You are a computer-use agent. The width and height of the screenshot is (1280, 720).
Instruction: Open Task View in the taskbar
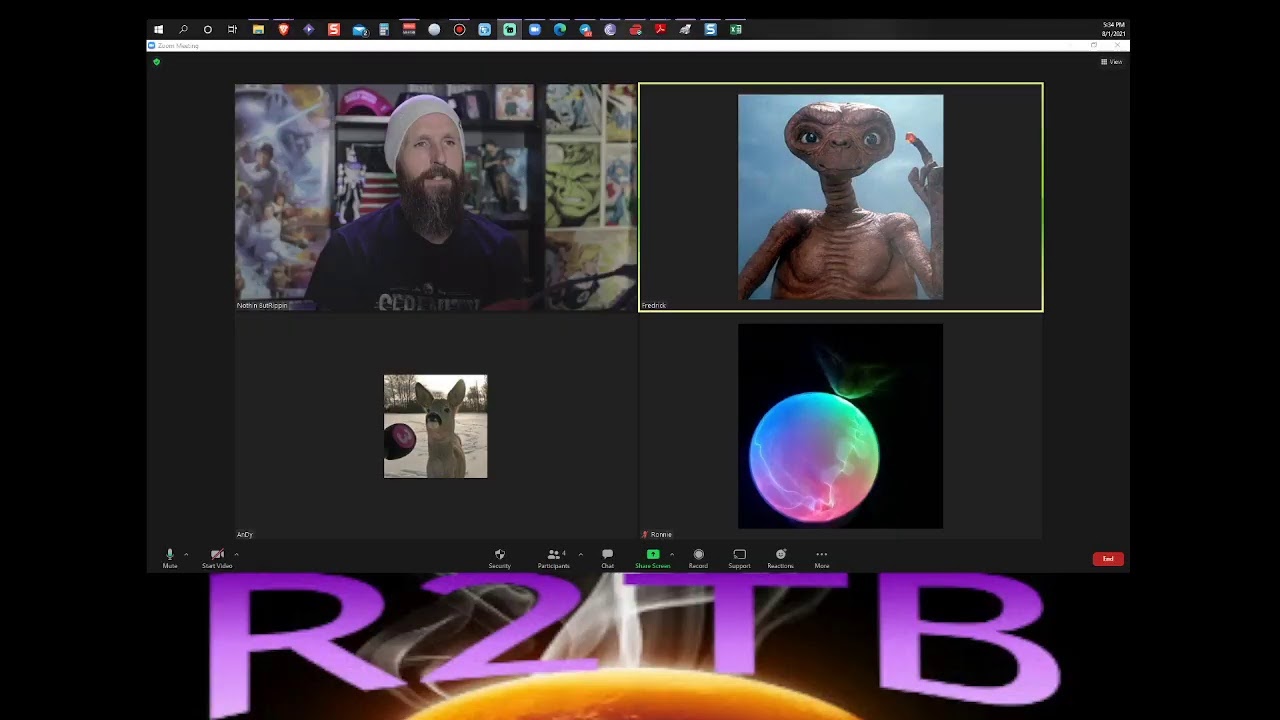[x=232, y=30]
